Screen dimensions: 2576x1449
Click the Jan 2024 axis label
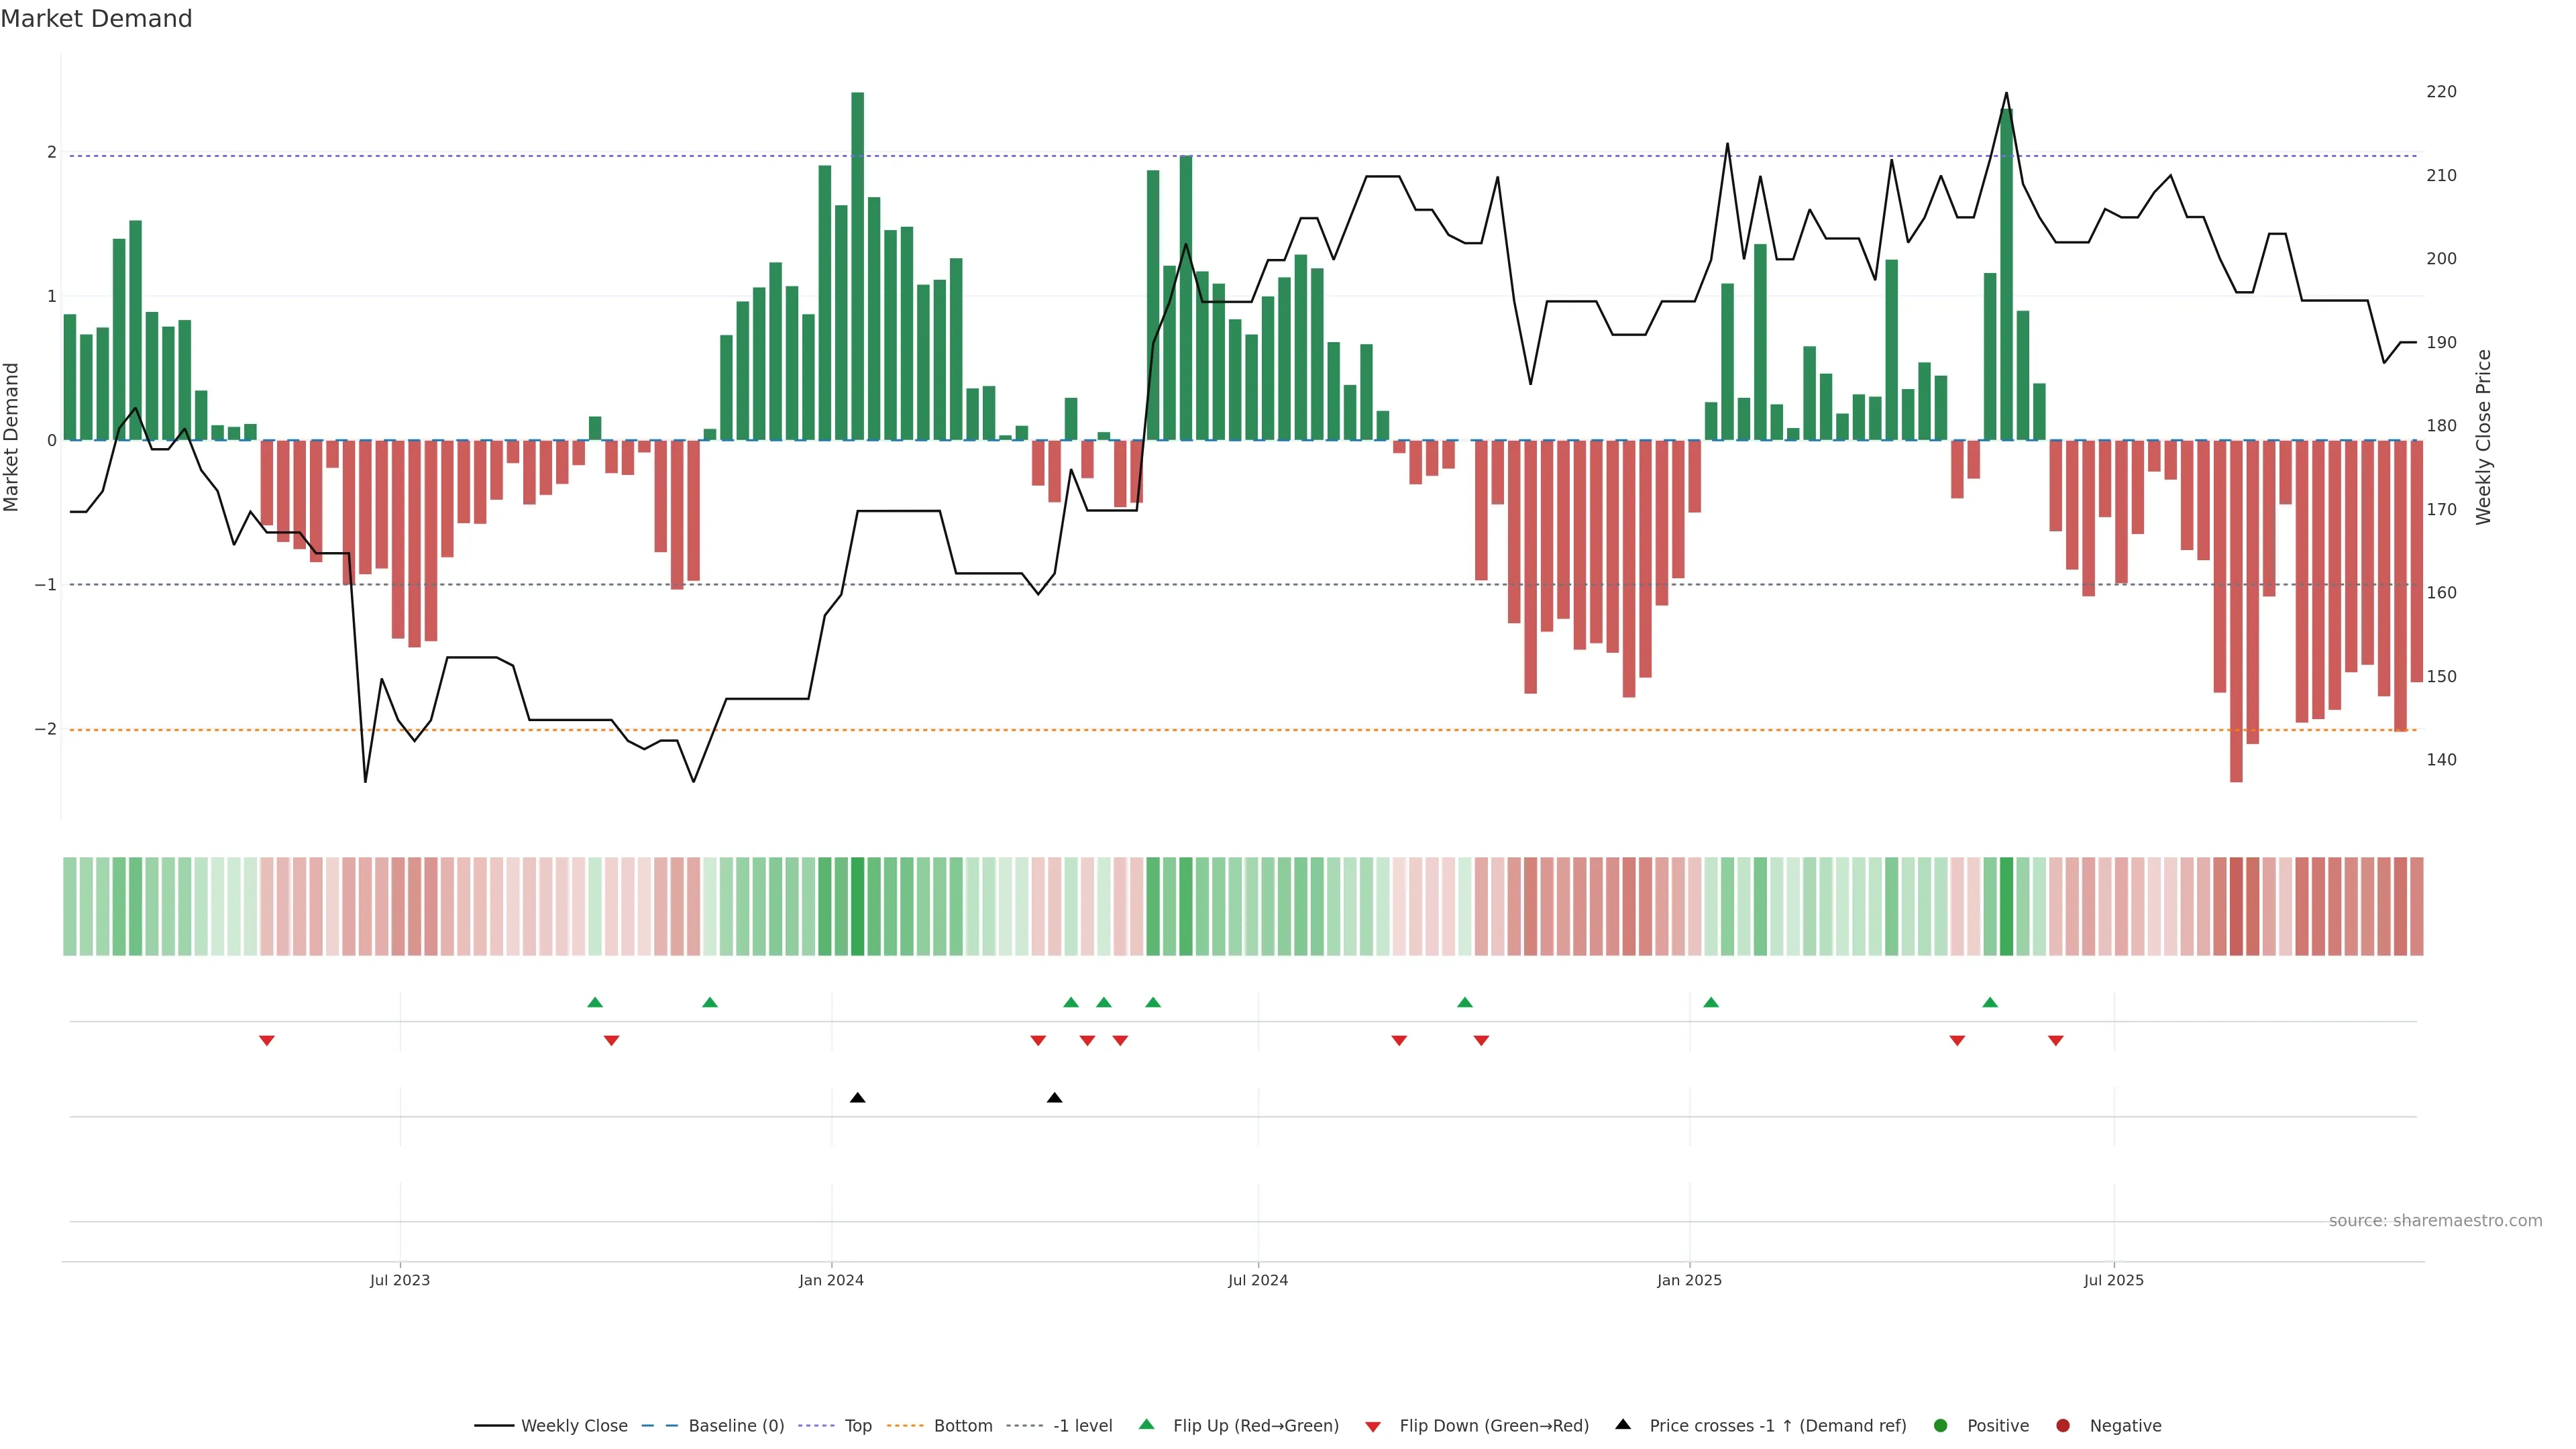(831, 1280)
